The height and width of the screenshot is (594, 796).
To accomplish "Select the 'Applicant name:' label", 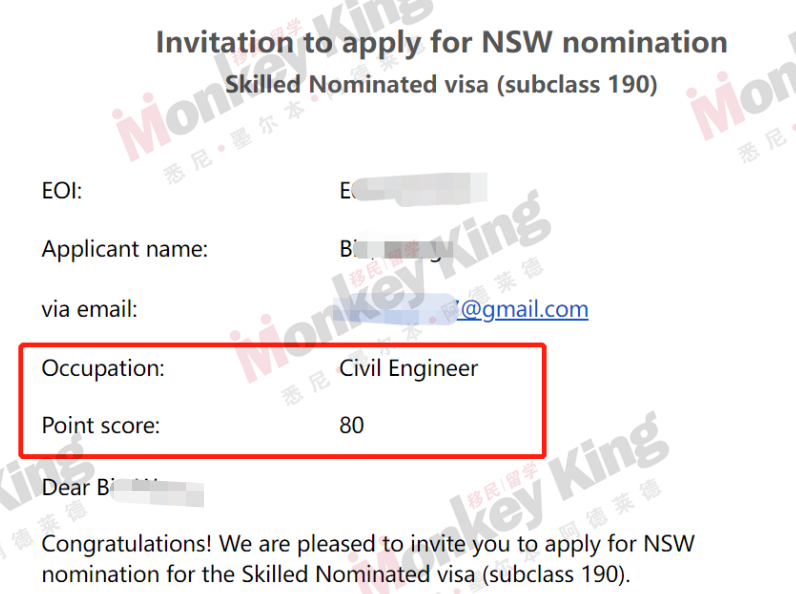I will 125,249.
